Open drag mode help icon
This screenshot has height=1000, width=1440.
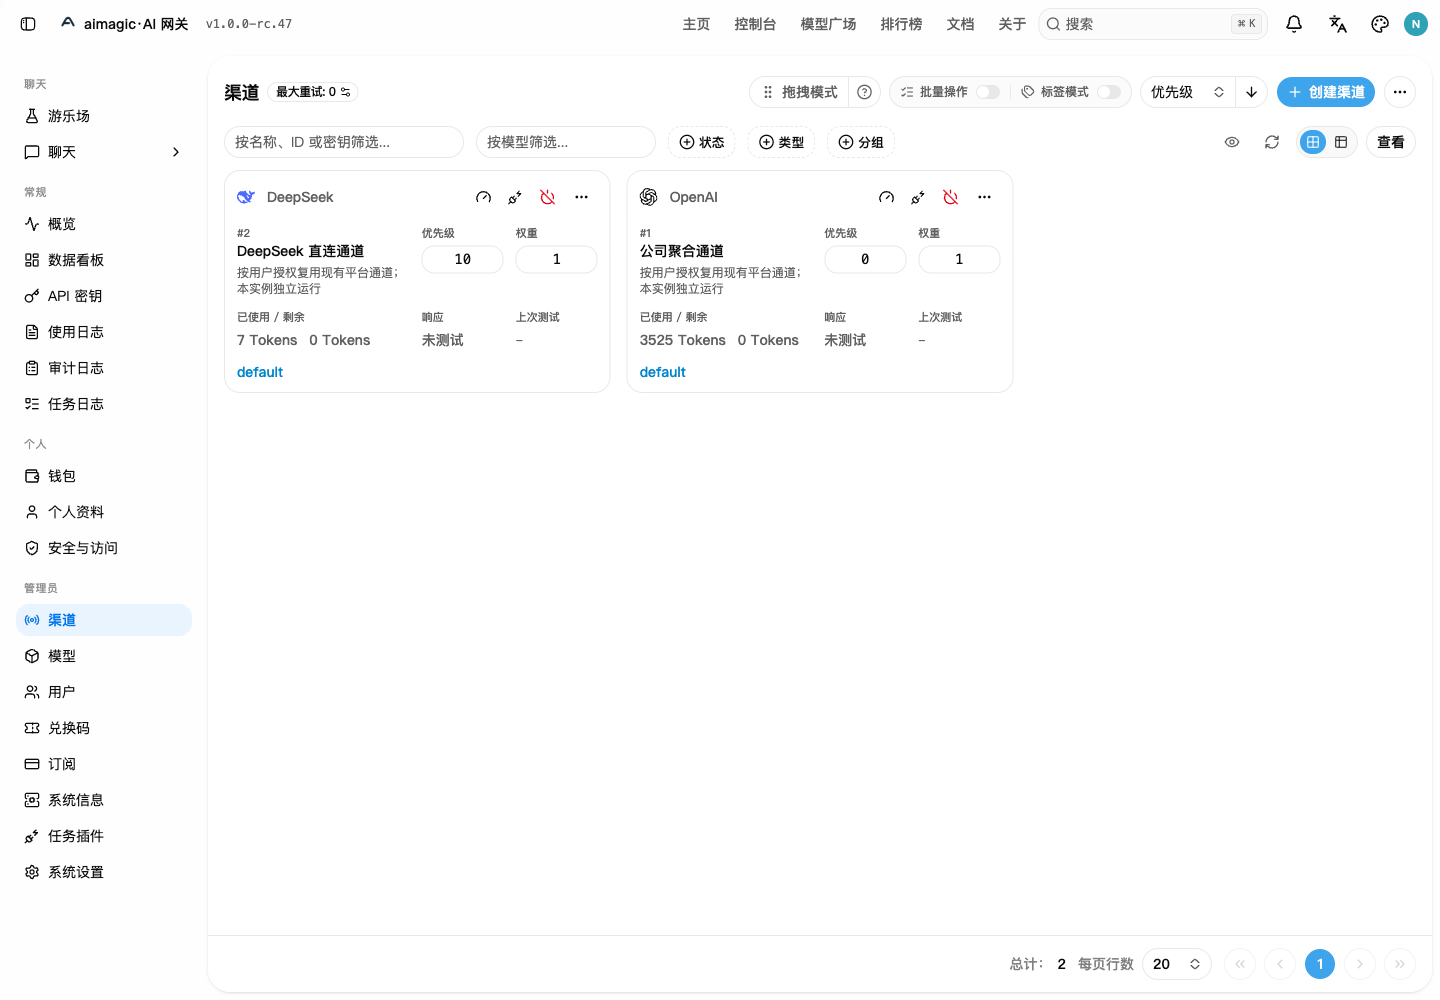coord(865,92)
